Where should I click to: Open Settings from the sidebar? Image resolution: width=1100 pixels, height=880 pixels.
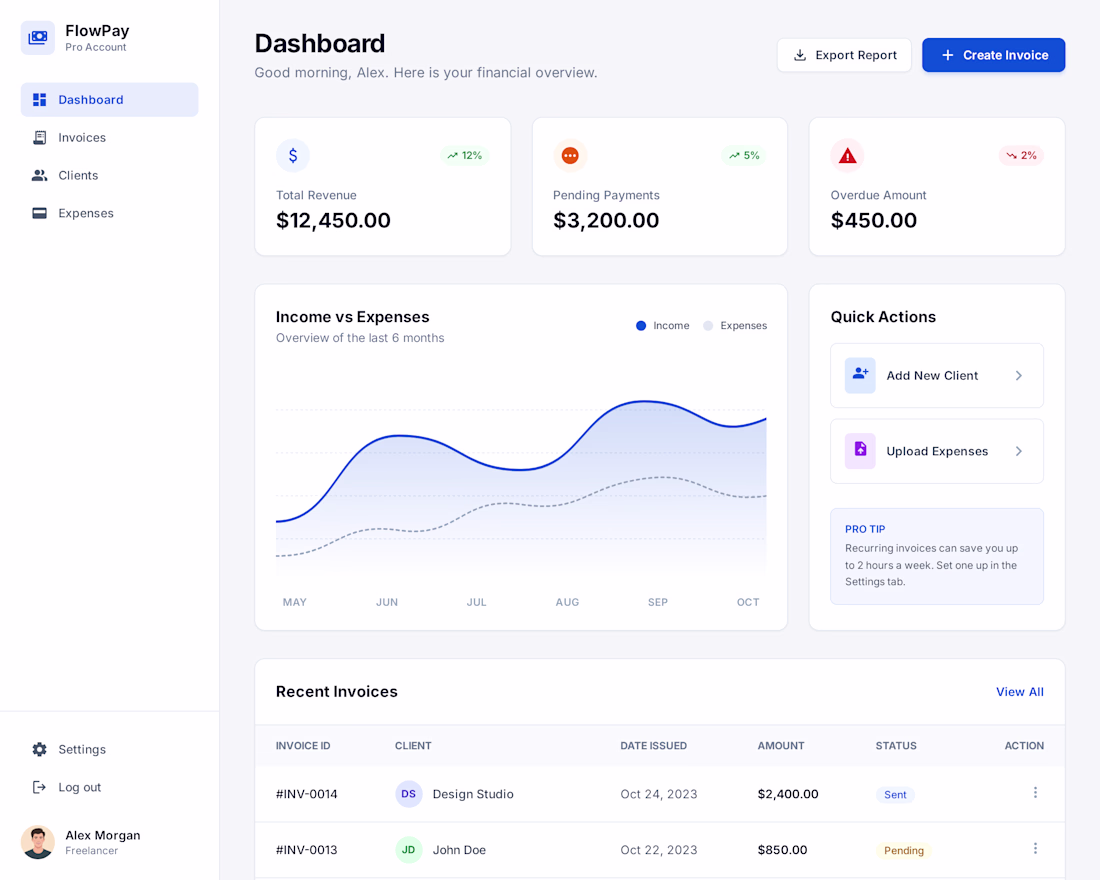pos(109,749)
